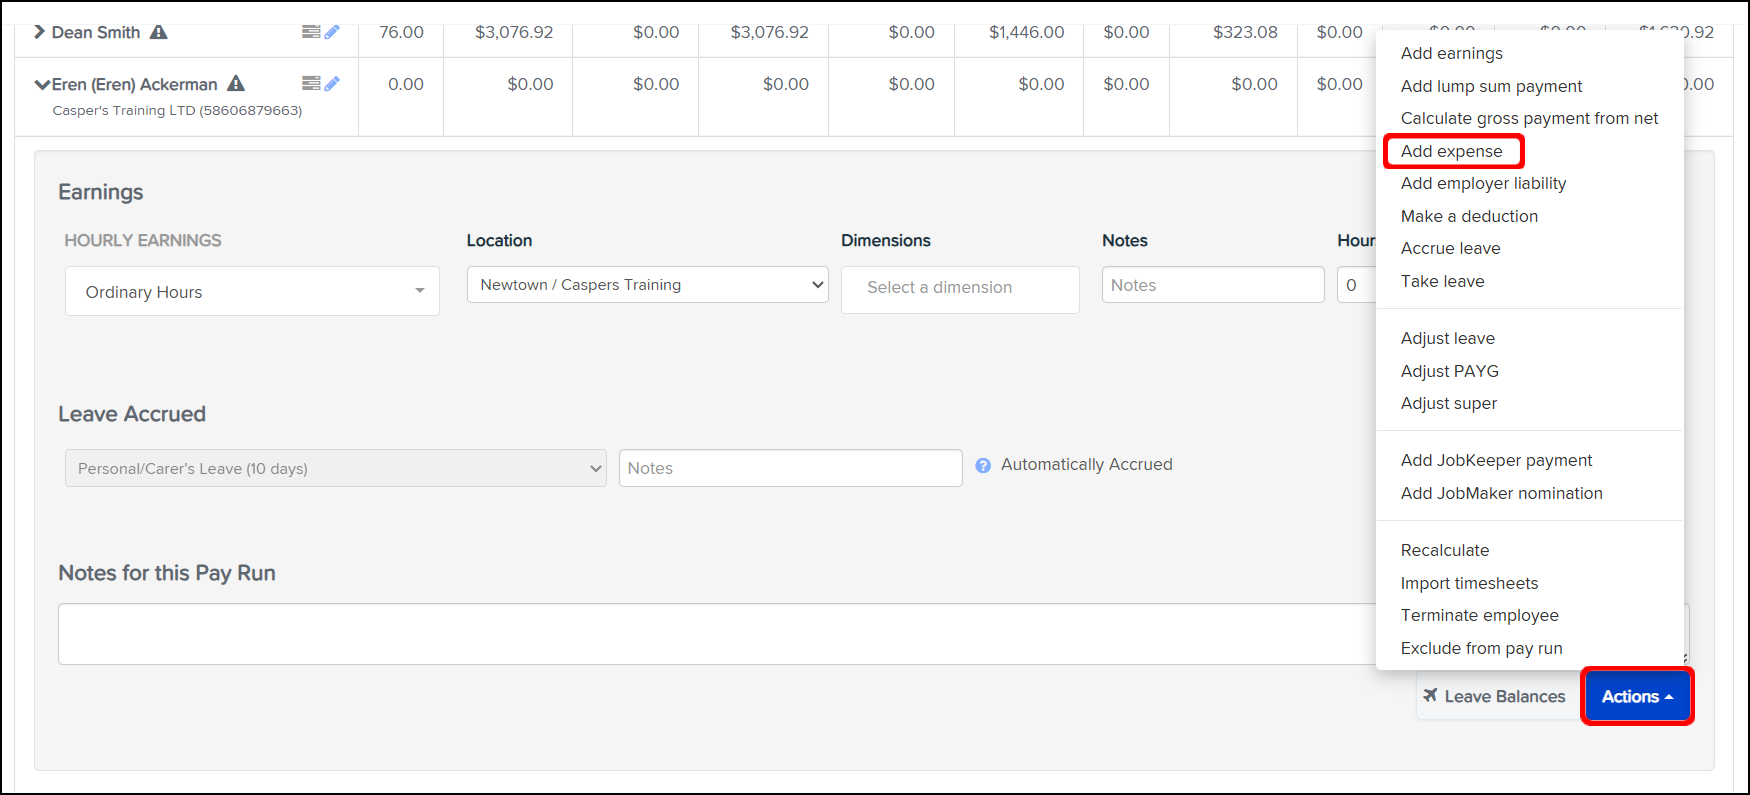Click pencil edit icon for Dean Smith
Screen dimensions: 1750x795
[x=332, y=32]
